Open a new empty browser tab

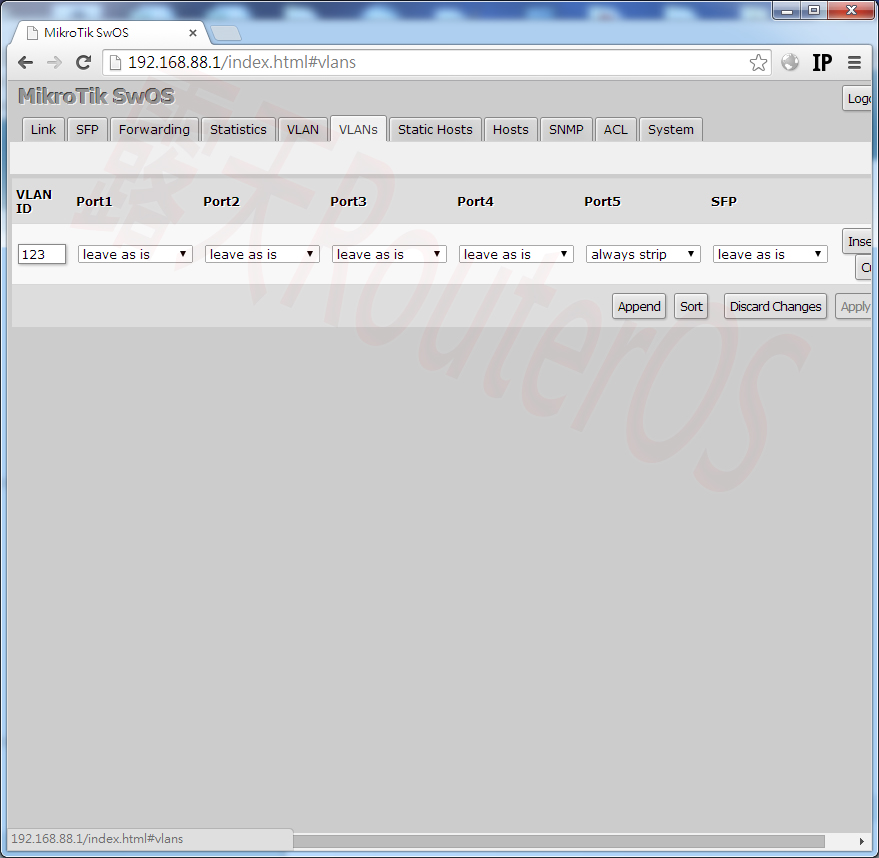point(226,34)
